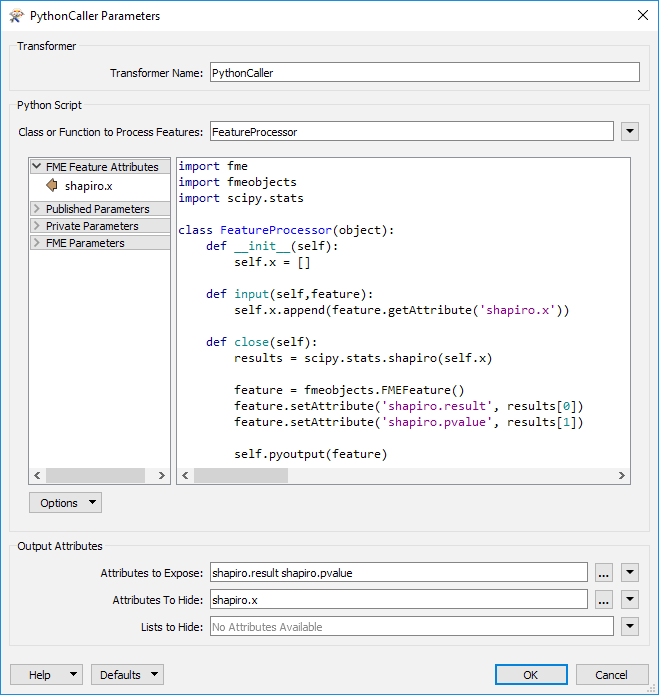
Task: Open the Options dropdown button
Action: pyautogui.click(x=65, y=503)
